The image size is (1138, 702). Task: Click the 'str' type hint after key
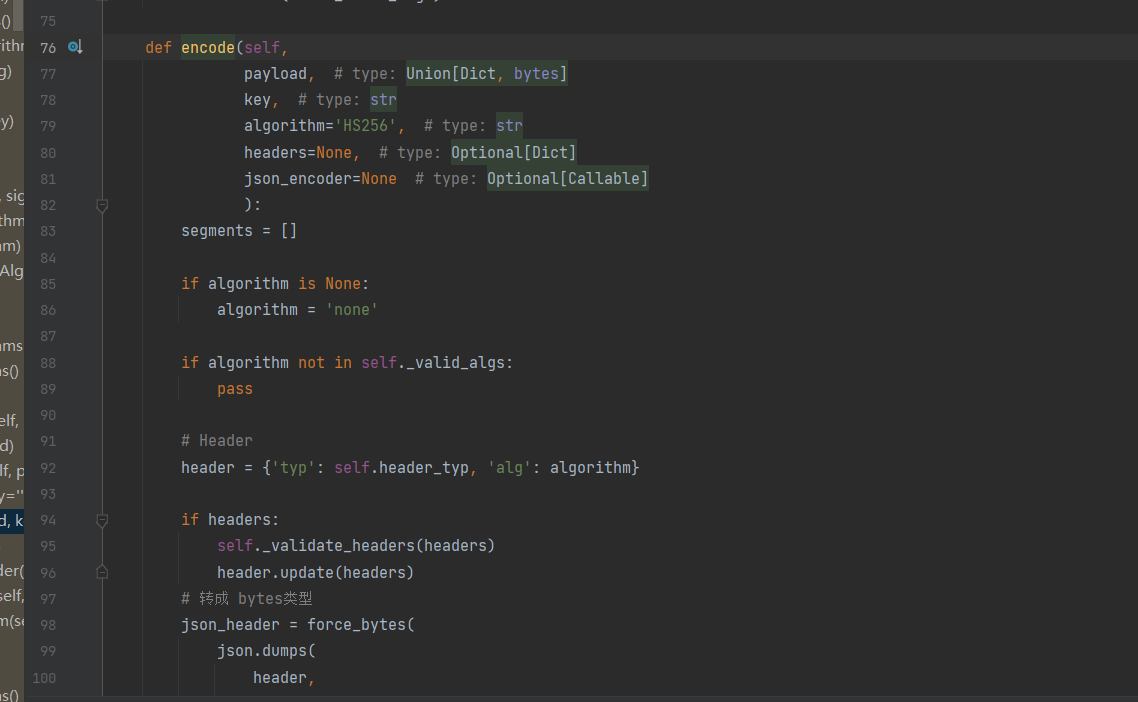383,100
